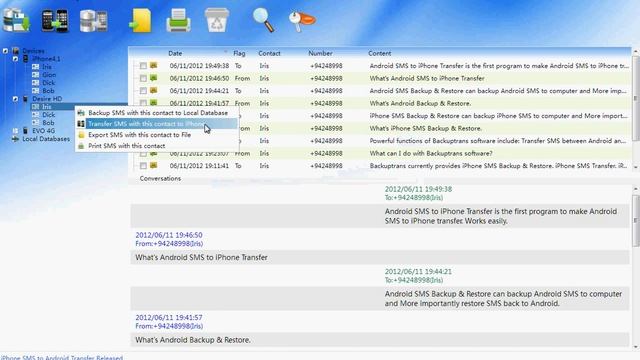
Task: Click the recycle bin delete toolbar icon
Action: pyautogui.click(x=217, y=20)
